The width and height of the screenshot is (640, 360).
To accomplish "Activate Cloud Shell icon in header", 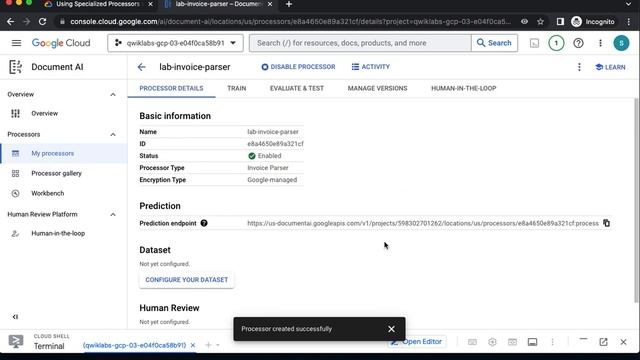I will click(534, 43).
